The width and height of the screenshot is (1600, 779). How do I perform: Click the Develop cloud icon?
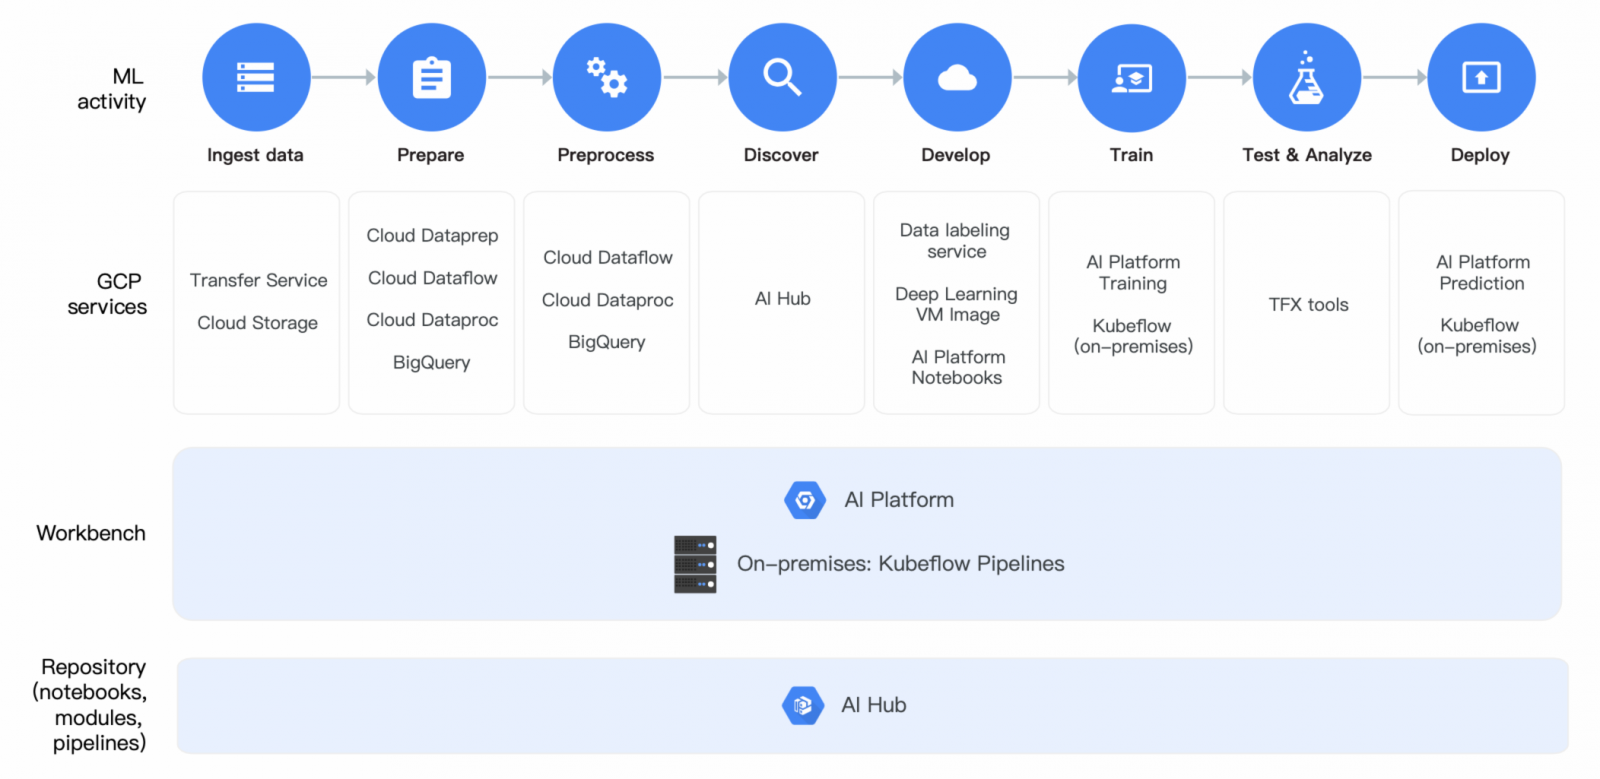click(957, 77)
